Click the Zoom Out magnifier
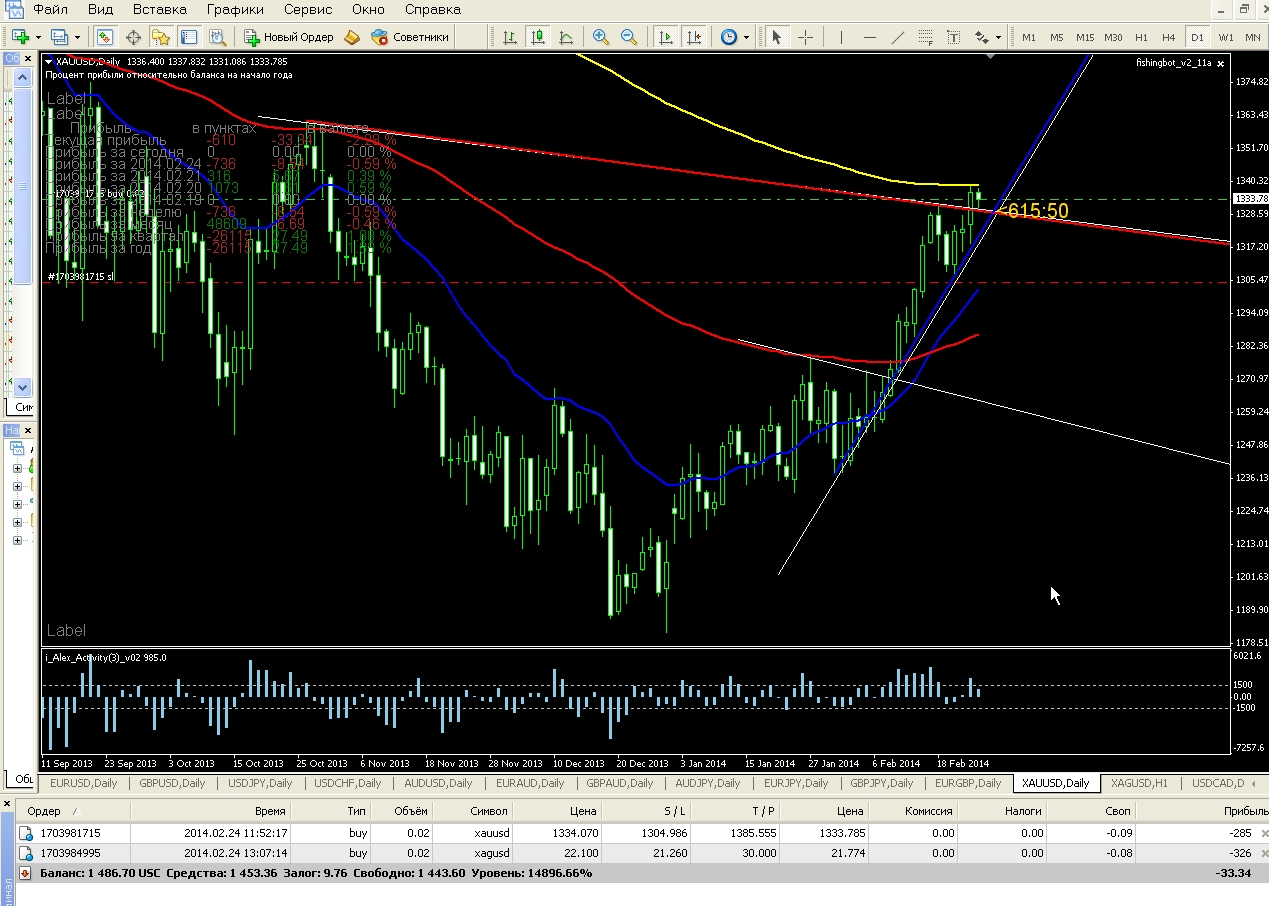Image resolution: width=1269 pixels, height=906 pixels. point(629,37)
